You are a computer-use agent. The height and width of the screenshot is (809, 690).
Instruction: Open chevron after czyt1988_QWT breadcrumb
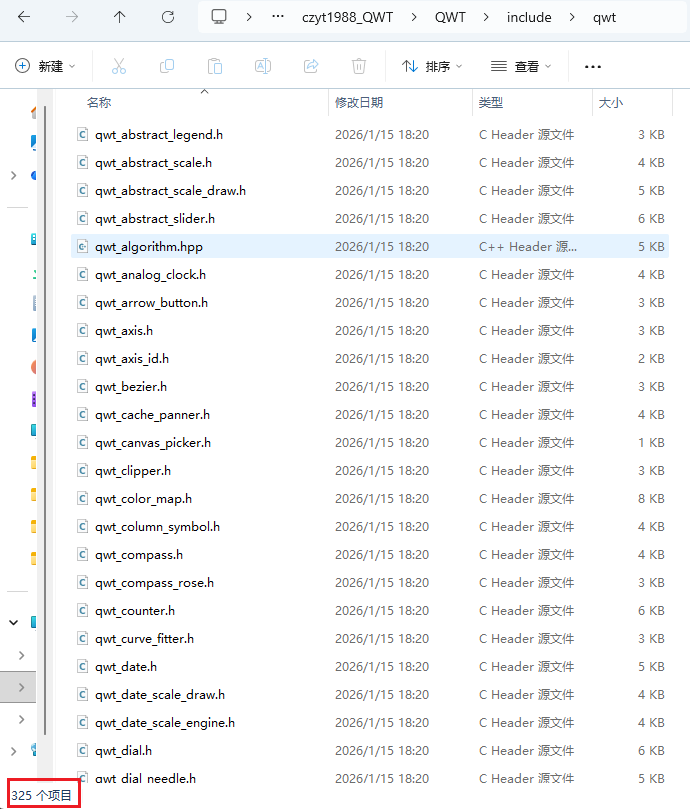point(414,18)
